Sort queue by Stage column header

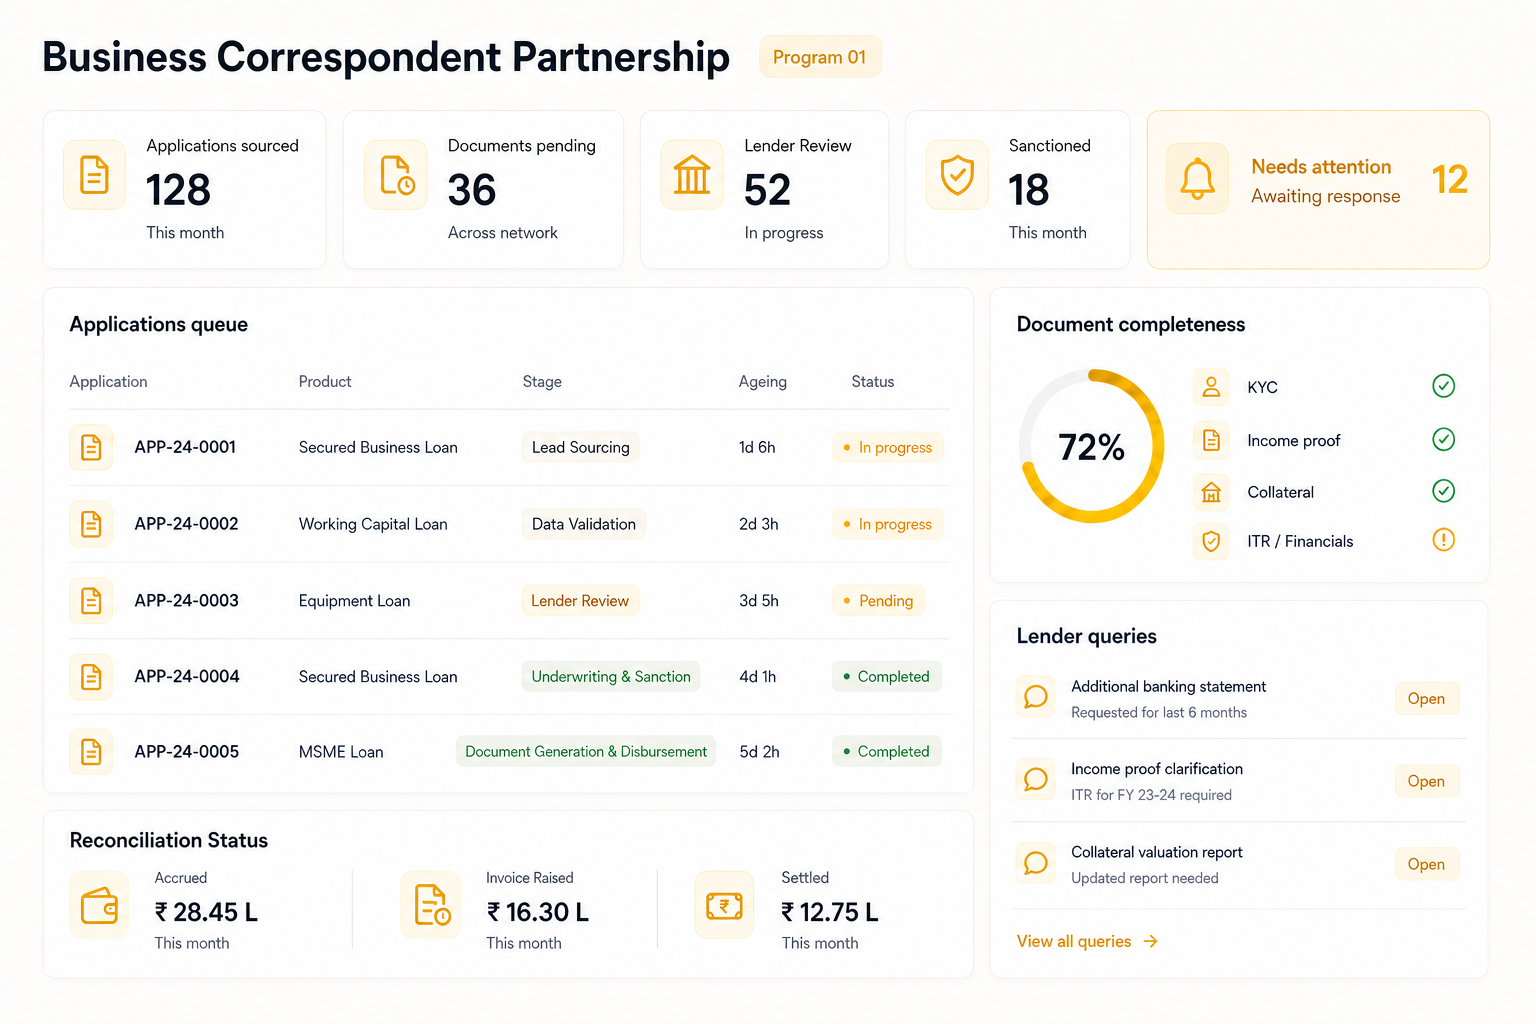542,382
